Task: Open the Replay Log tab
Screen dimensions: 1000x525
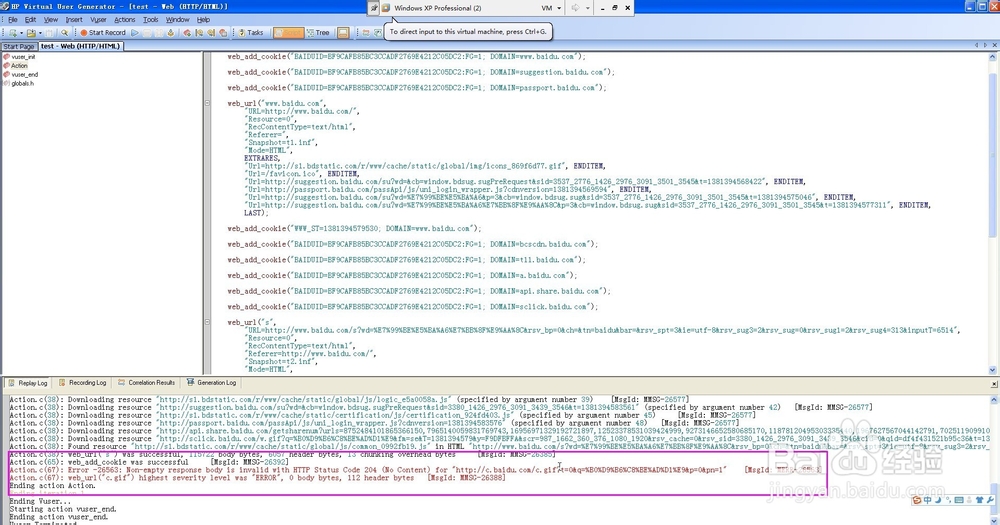Action: coord(27,383)
